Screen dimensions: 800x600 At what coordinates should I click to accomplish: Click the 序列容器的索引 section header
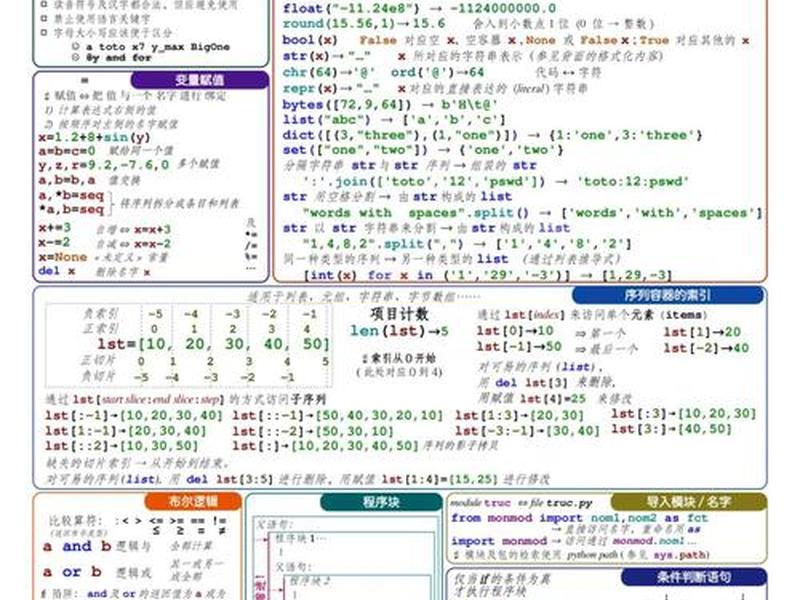click(668, 295)
